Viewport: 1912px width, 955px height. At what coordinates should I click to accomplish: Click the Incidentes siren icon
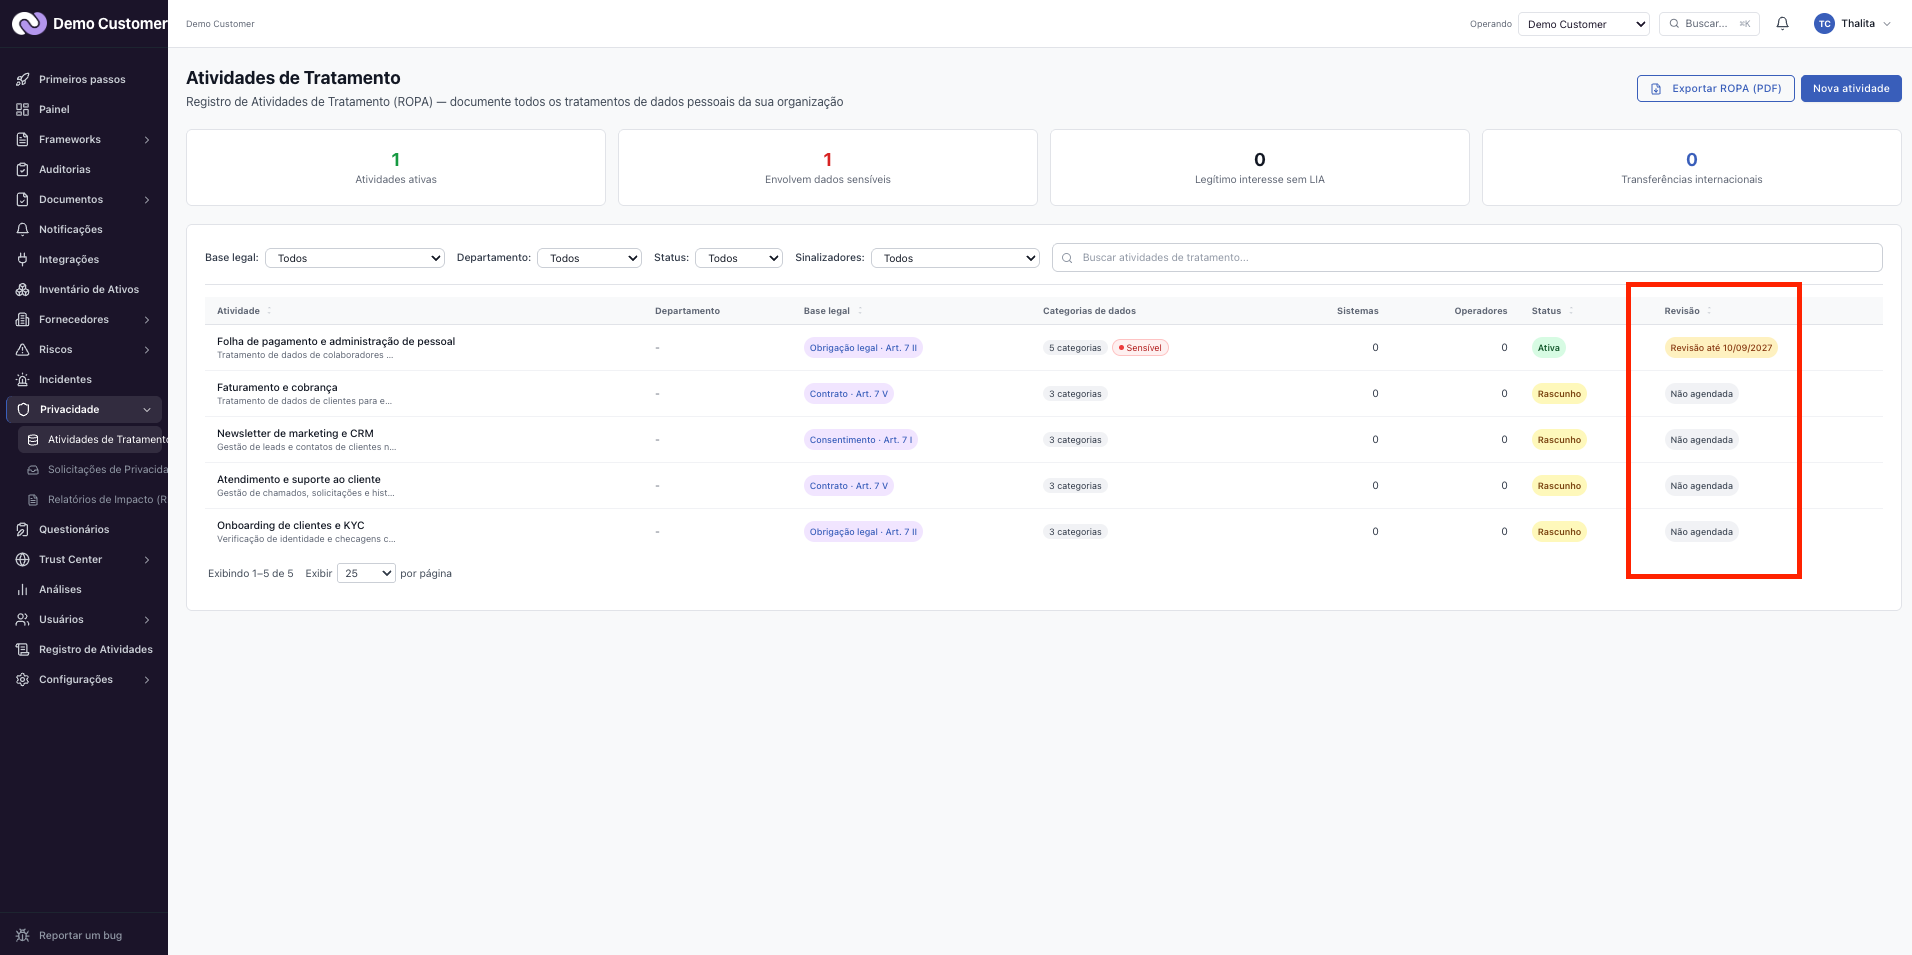(22, 379)
